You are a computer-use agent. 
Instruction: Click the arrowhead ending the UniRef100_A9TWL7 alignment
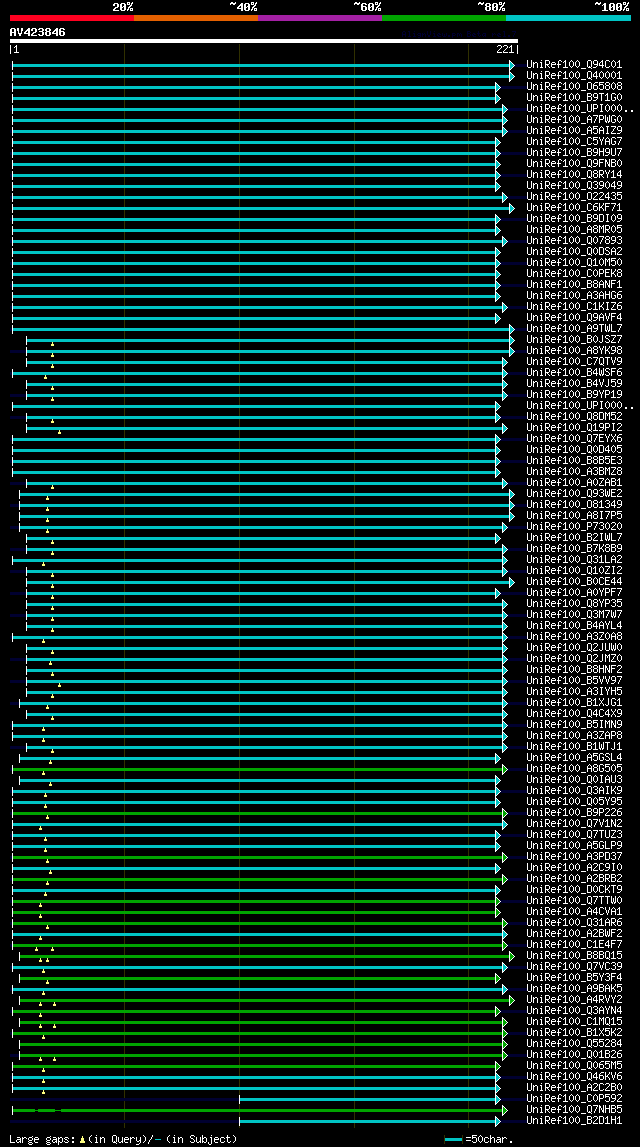512,329
